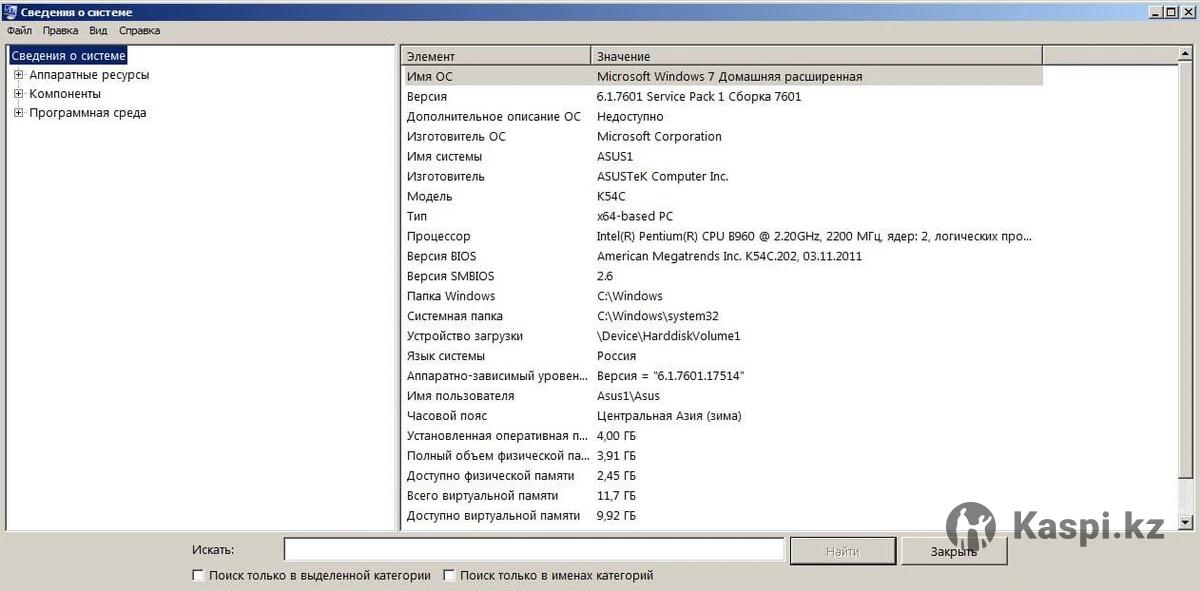Sort by the Элемент column header
This screenshot has height=591, width=1200.
(x=496, y=56)
